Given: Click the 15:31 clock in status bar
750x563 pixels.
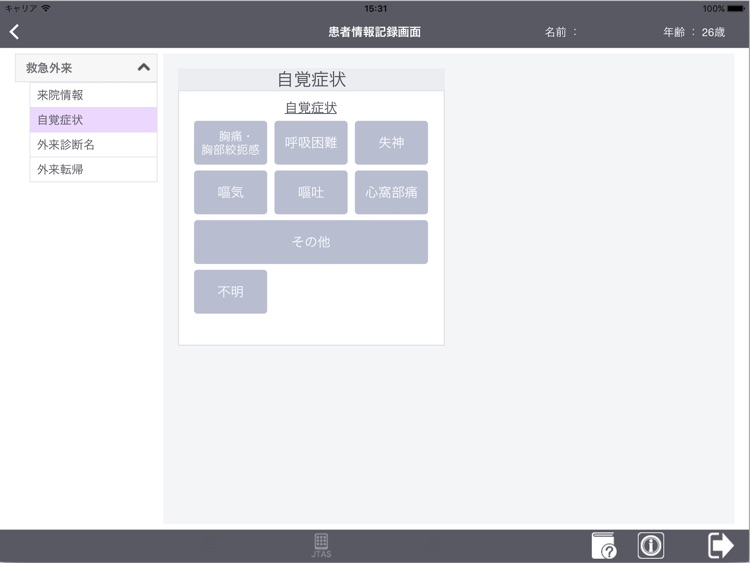Looking at the screenshot, I should click(x=375, y=9).
